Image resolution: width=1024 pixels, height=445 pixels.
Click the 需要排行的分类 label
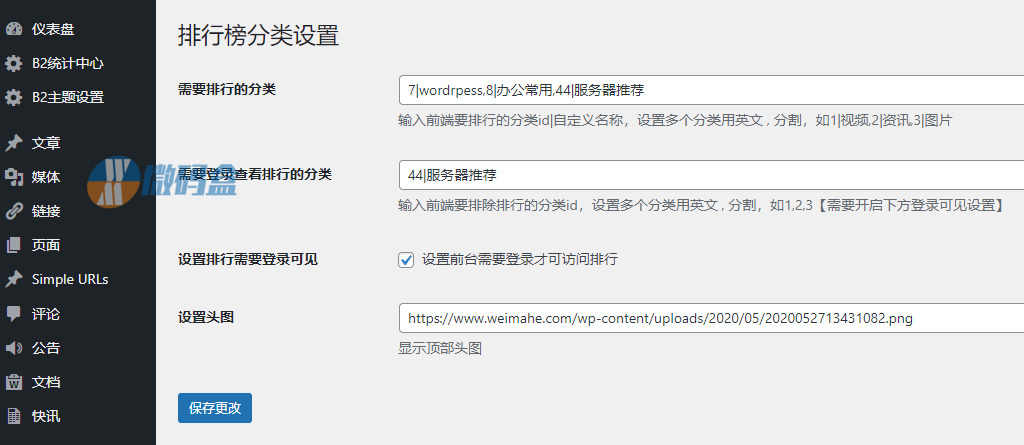pos(227,90)
